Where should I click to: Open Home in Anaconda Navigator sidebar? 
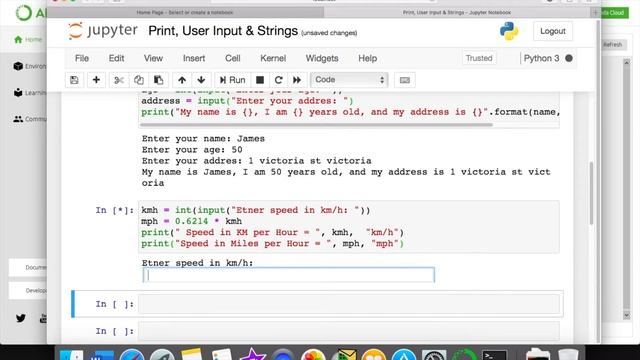click(x=28, y=40)
